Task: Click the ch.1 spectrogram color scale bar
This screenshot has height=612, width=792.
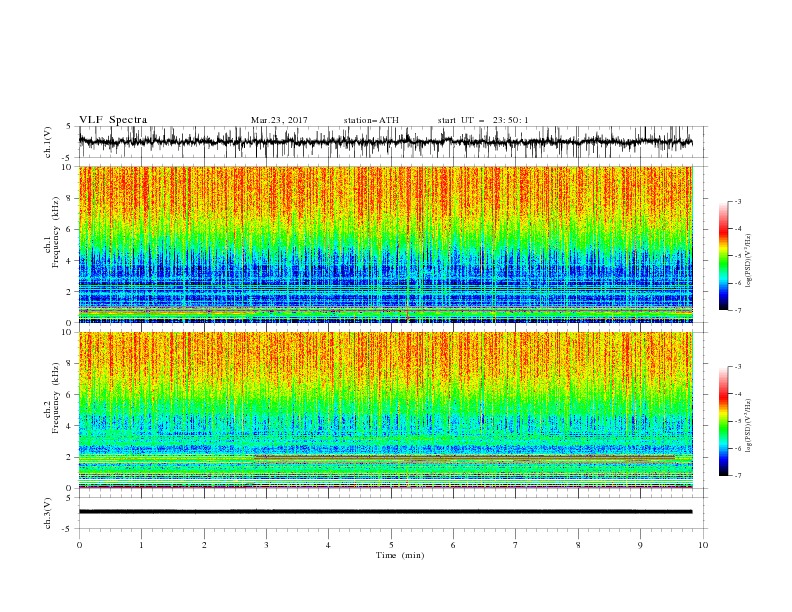Action: 723,256
